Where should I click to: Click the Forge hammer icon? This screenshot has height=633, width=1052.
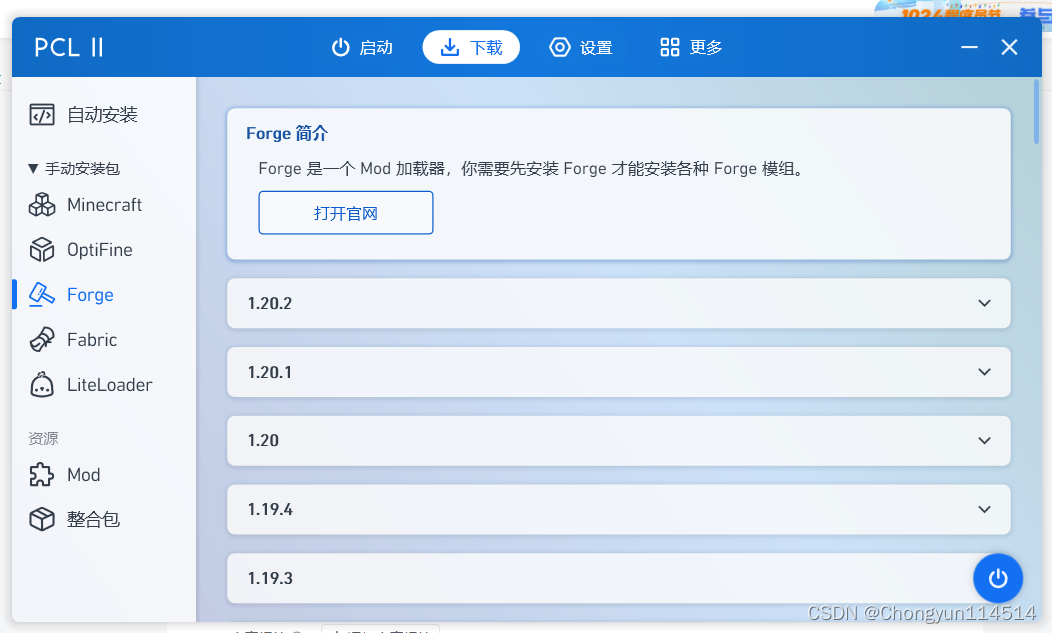[x=42, y=295]
